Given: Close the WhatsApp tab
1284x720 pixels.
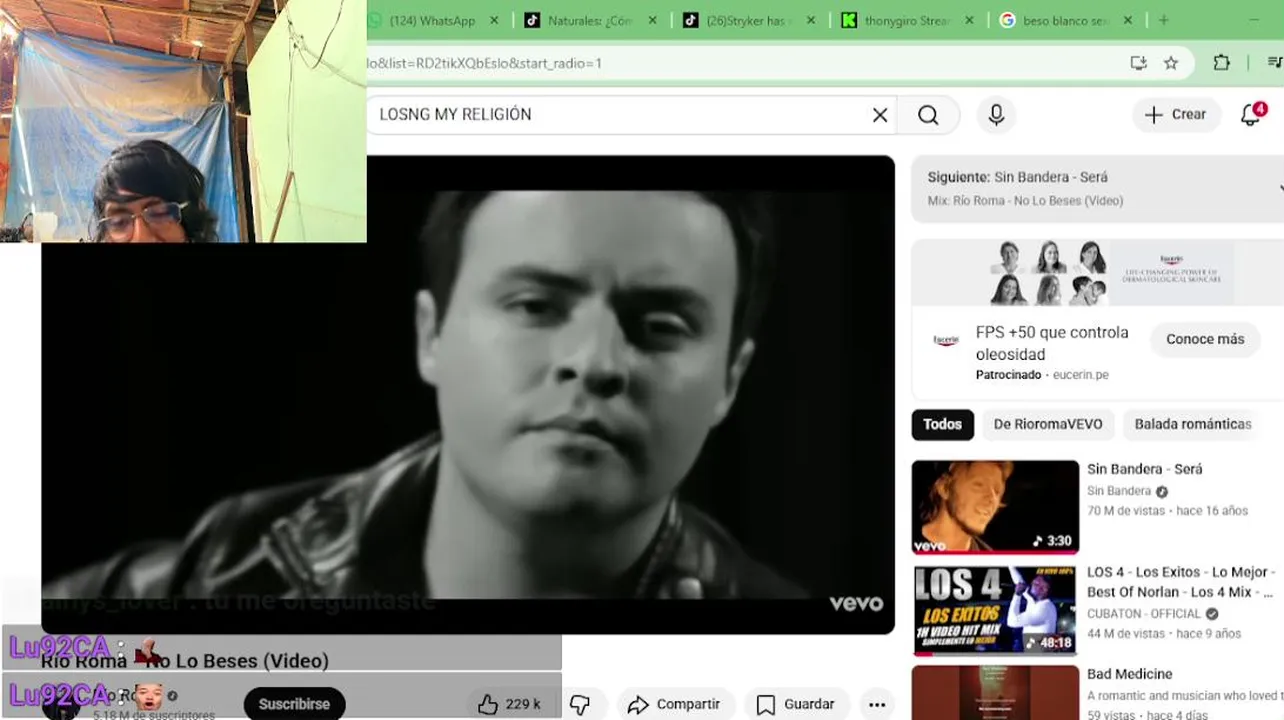Looking at the screenshot, I should (x=495, y=20).
